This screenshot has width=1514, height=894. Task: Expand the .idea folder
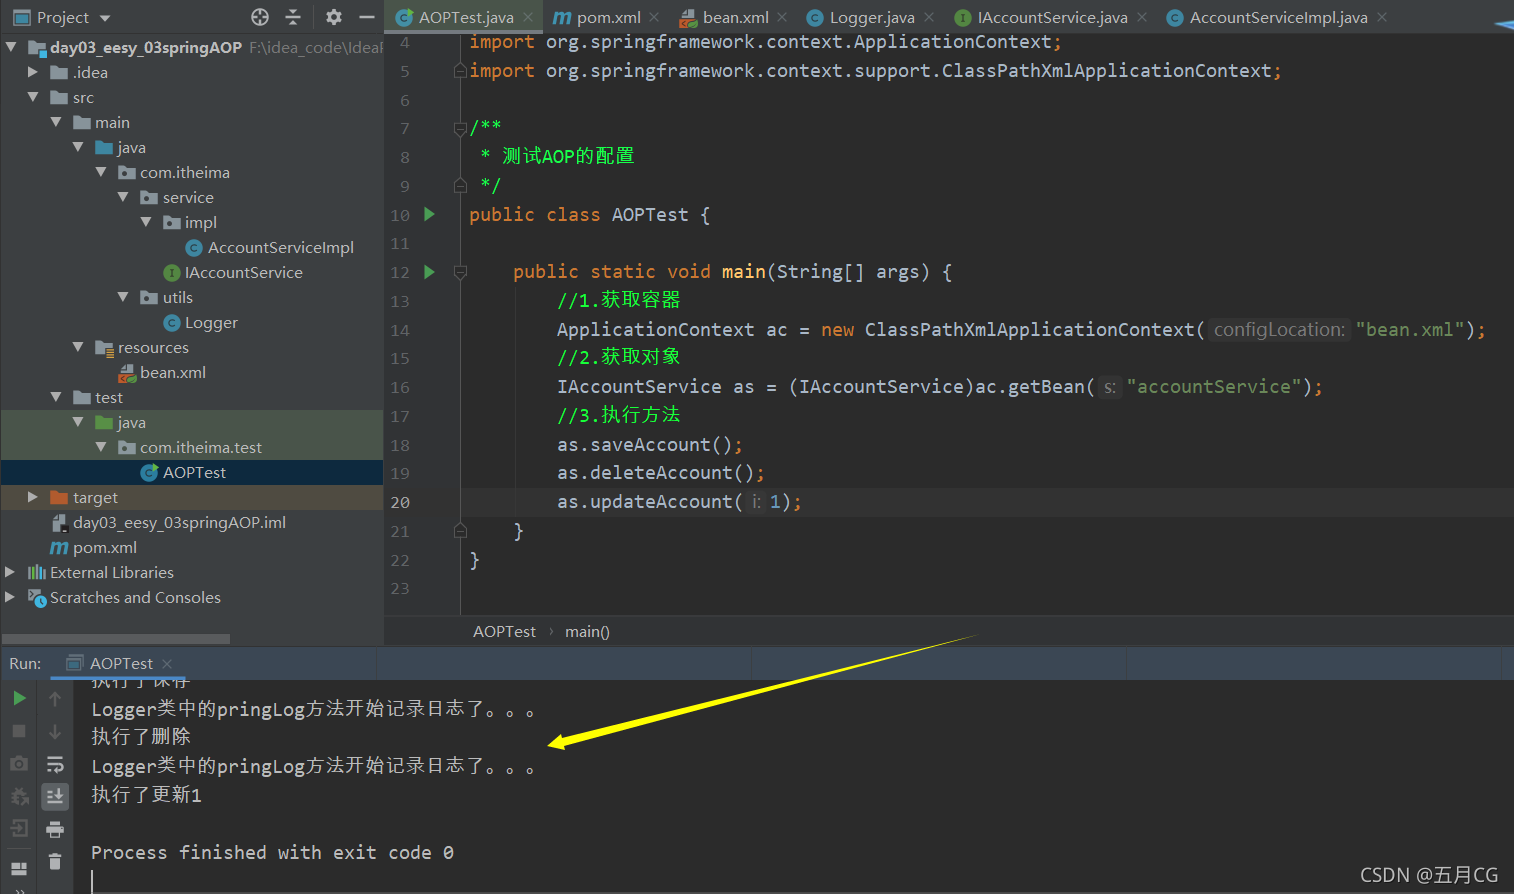click(x=33, y=72)
